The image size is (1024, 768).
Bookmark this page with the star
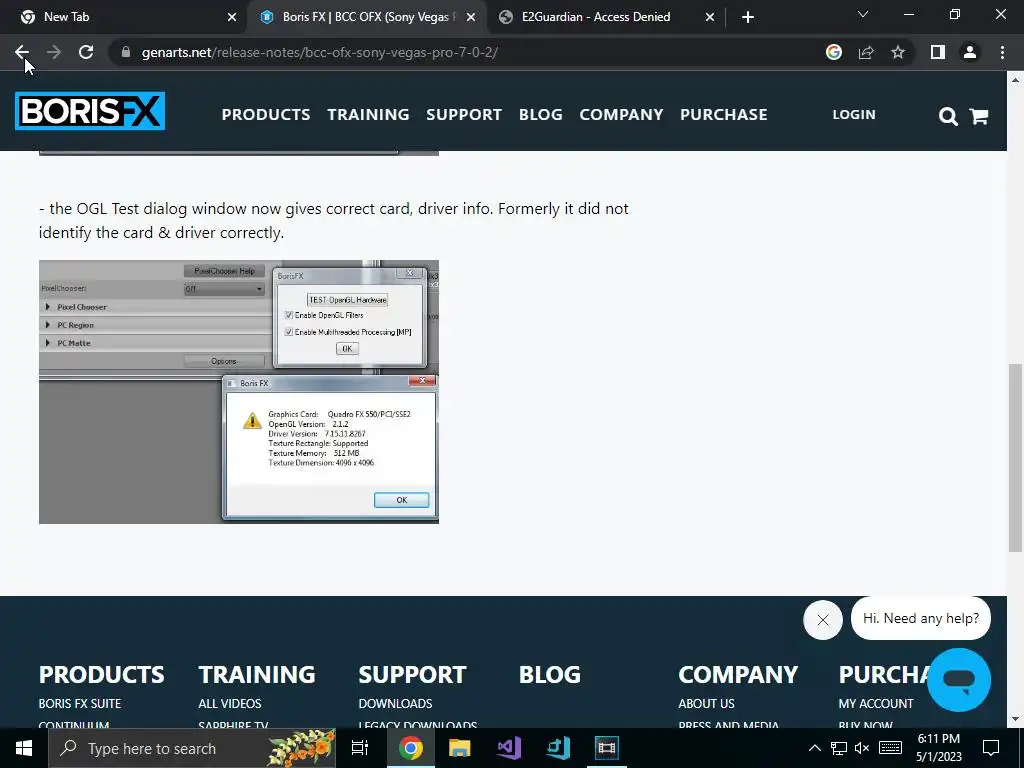click(x=898, y=52)
